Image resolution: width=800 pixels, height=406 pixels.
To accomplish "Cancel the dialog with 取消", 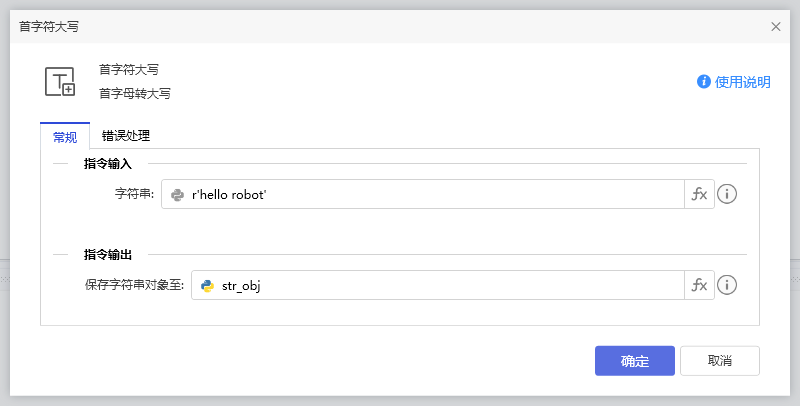I will point(719,361).
